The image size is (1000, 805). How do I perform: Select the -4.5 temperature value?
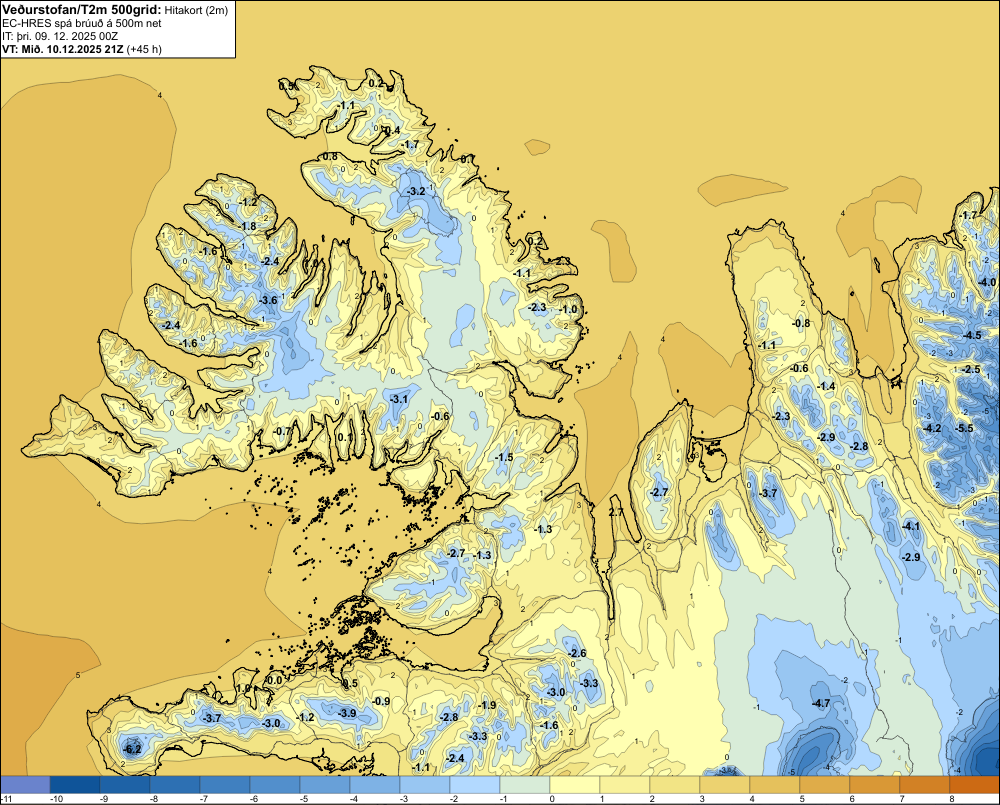[x=972, y=336]
